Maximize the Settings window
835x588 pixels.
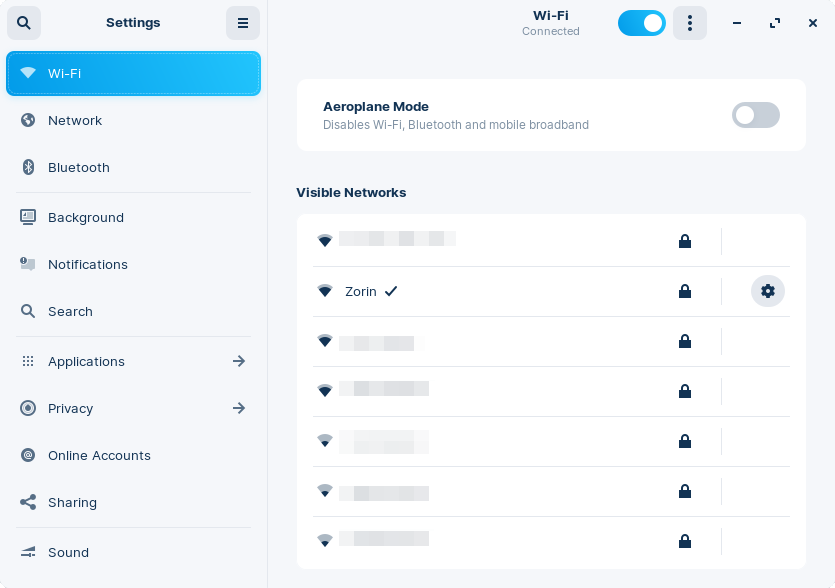(775, 23)
